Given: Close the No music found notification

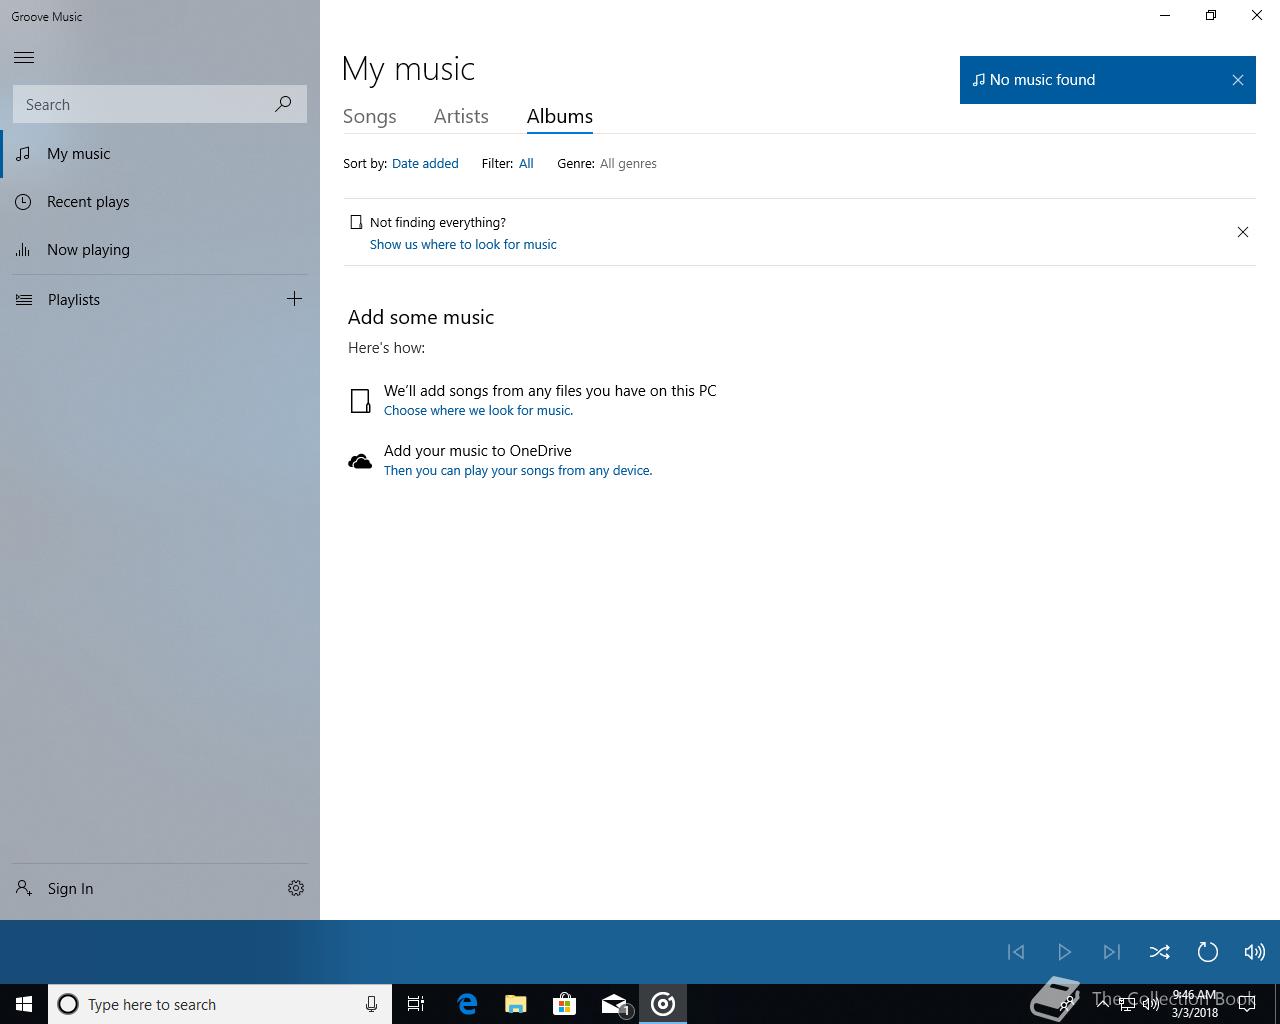Looking at the screenshot, I should 1238,80.
